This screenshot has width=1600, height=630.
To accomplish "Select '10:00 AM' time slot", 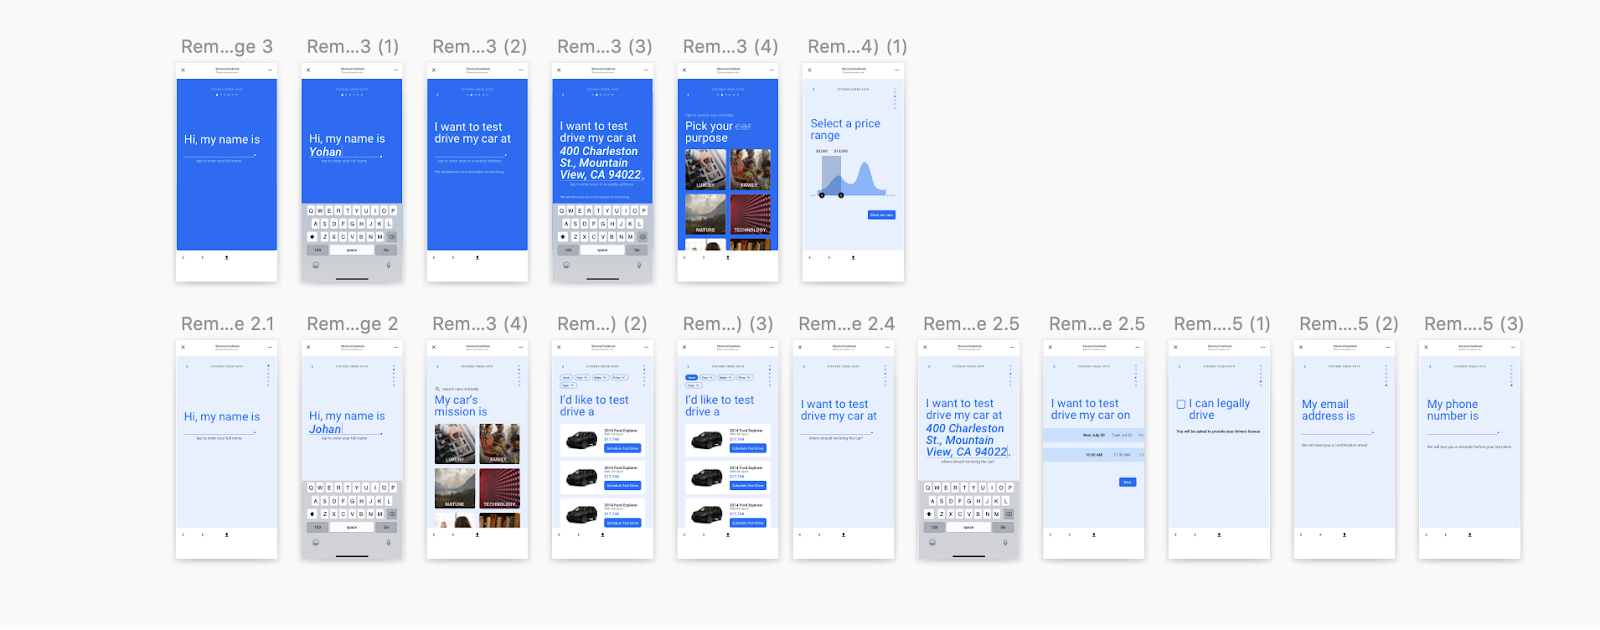I will pos(1094,455).
